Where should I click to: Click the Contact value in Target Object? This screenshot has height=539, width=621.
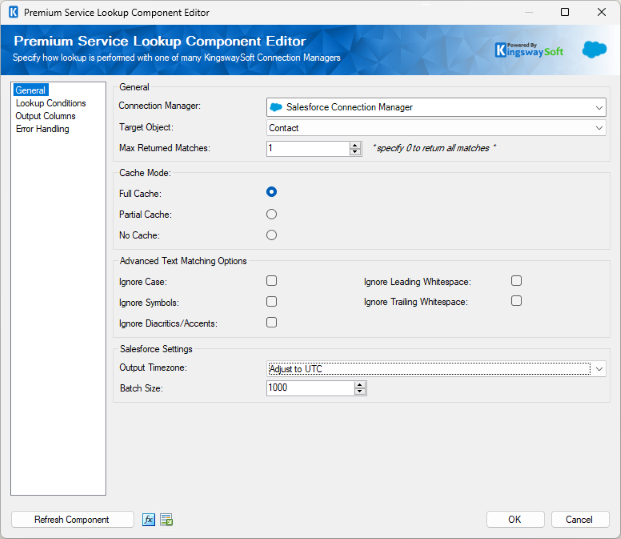tap(284, 128)
